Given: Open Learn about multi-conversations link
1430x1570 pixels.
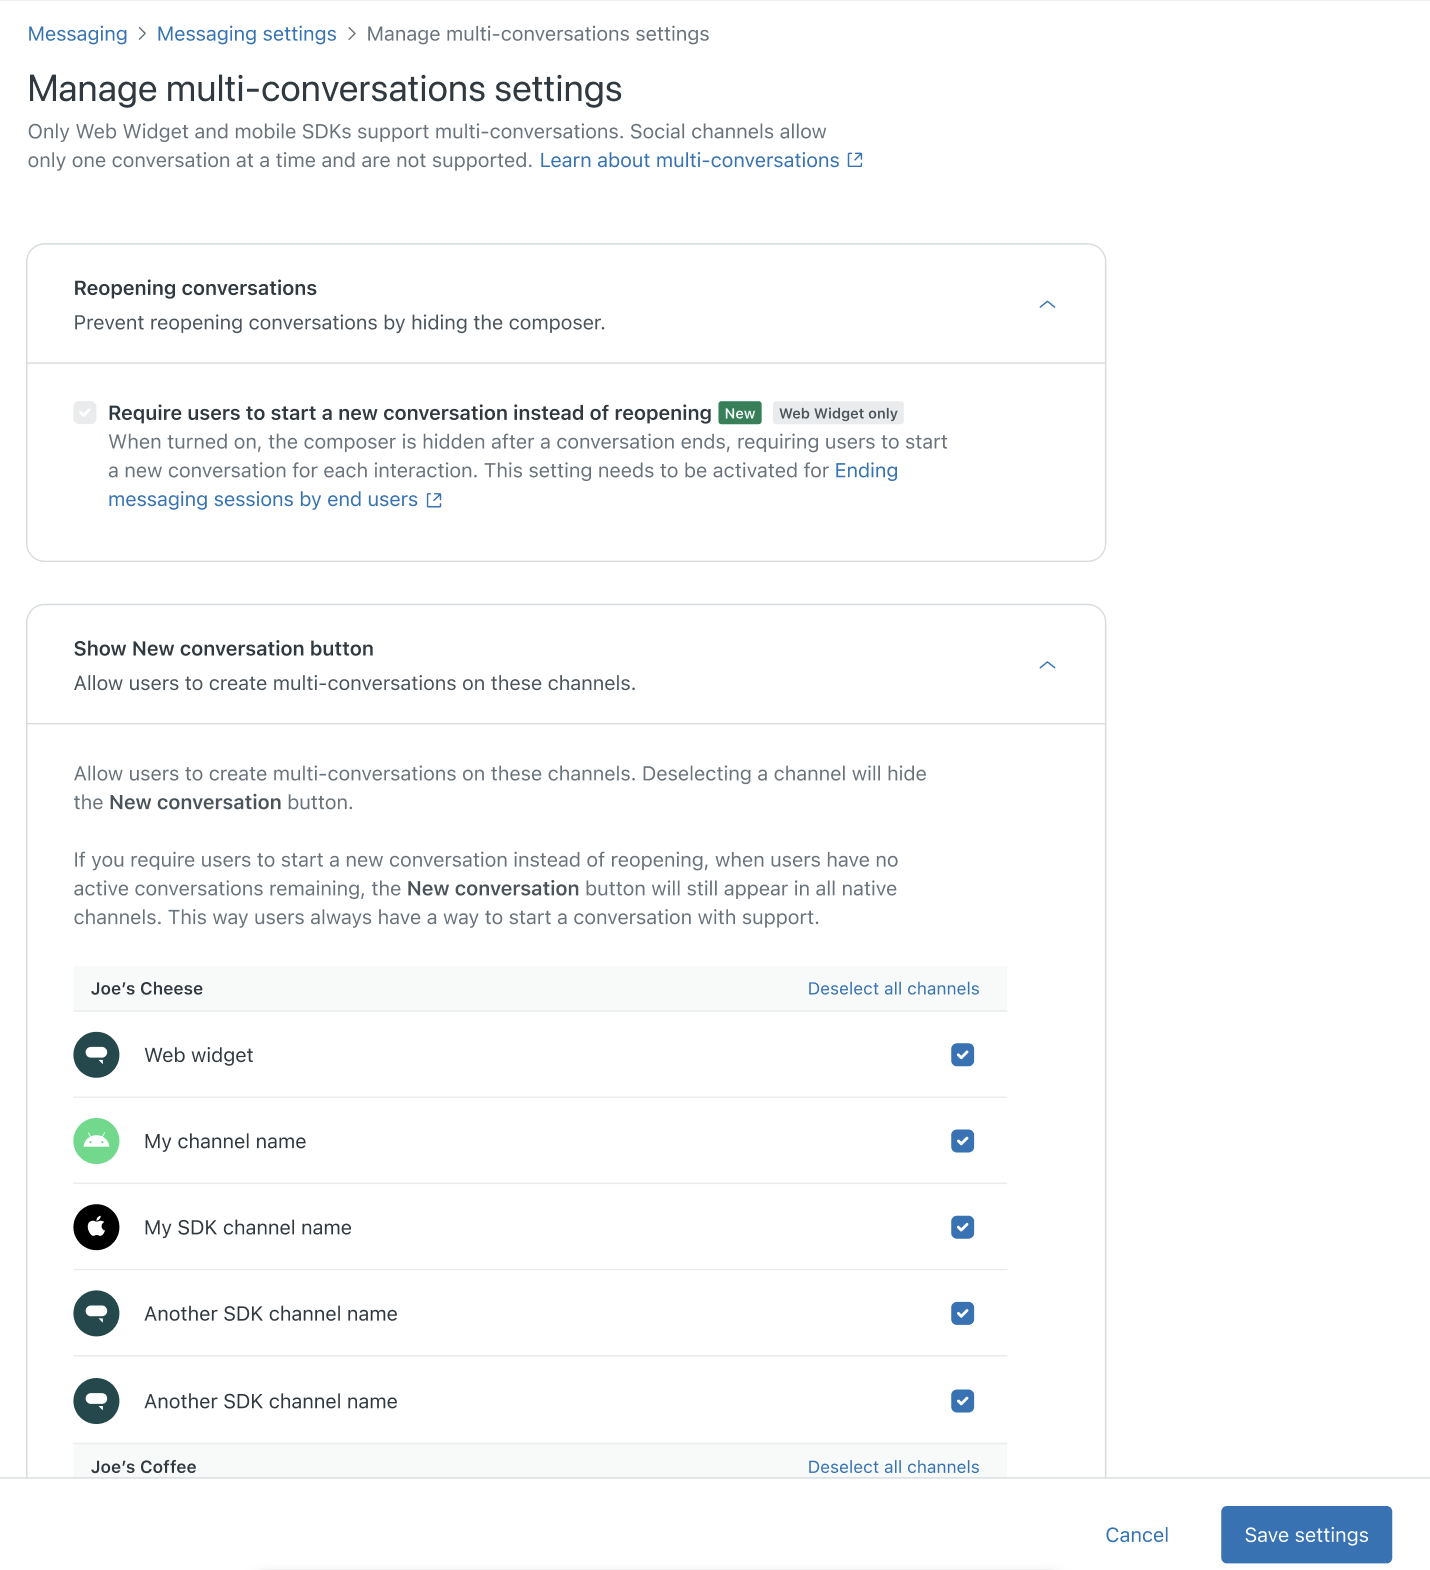Looking at the screenshot, I should [x=689, y=160].
